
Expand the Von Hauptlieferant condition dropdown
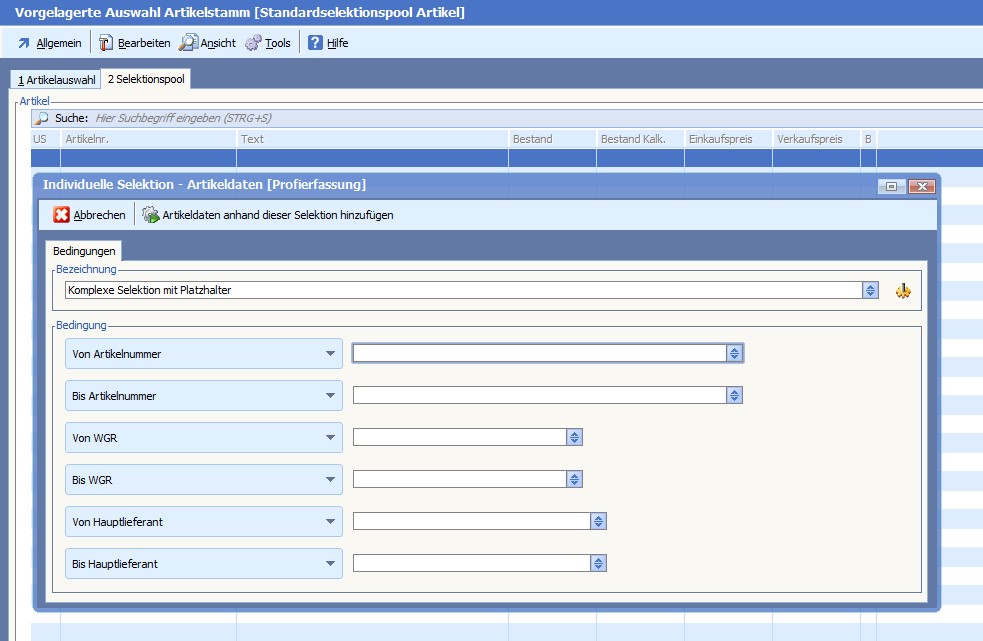pos(330,522)
